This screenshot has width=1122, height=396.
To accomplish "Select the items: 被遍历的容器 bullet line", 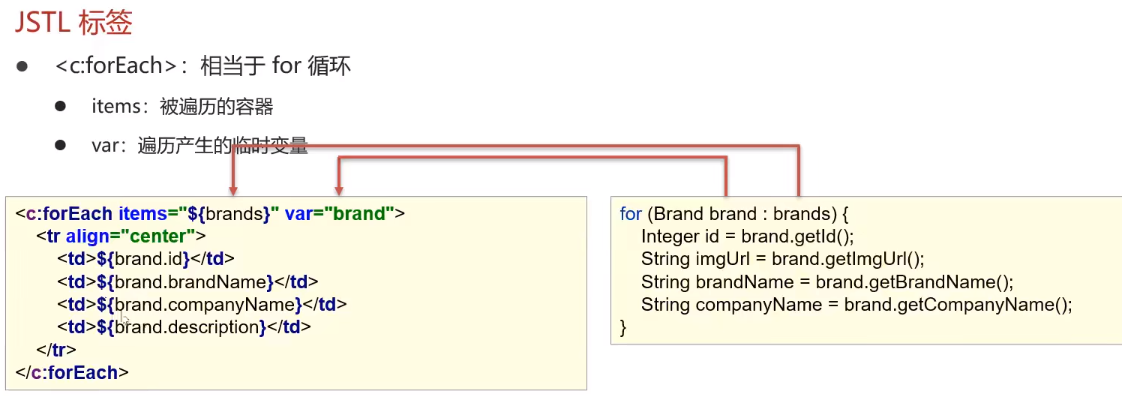I will (x=182, y=107).
